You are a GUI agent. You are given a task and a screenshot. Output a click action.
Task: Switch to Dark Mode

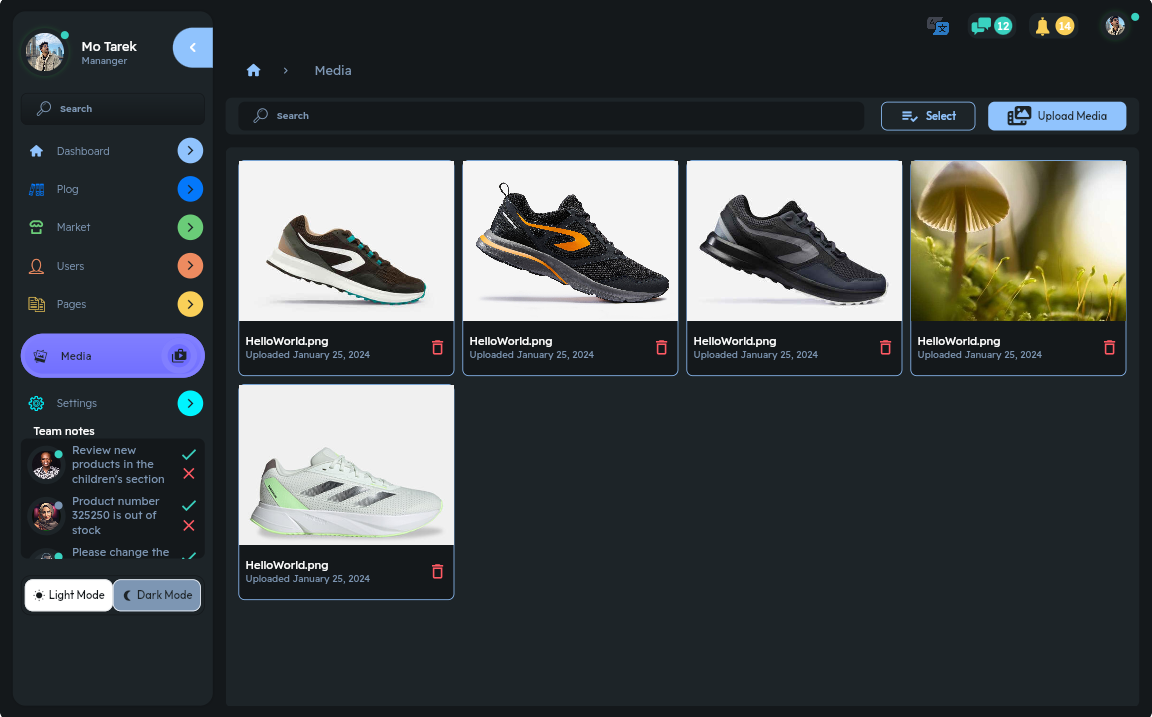tap(157, 595)
